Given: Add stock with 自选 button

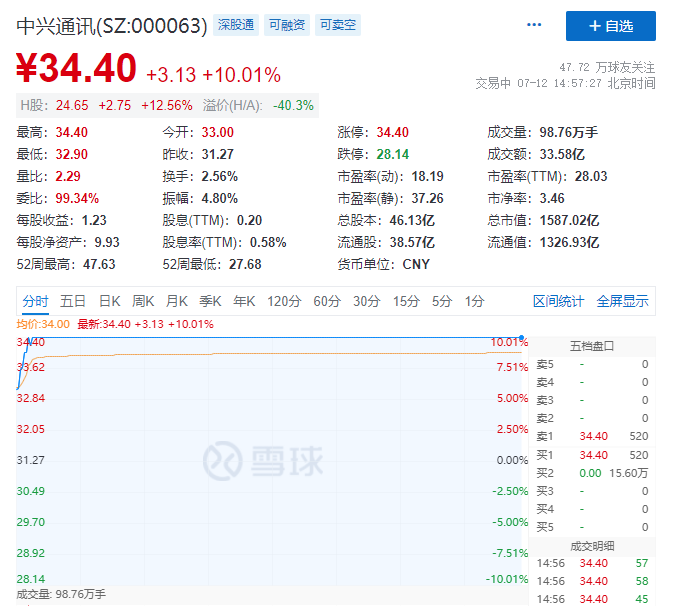Looking at the screenshot, I should click(610, 26).
